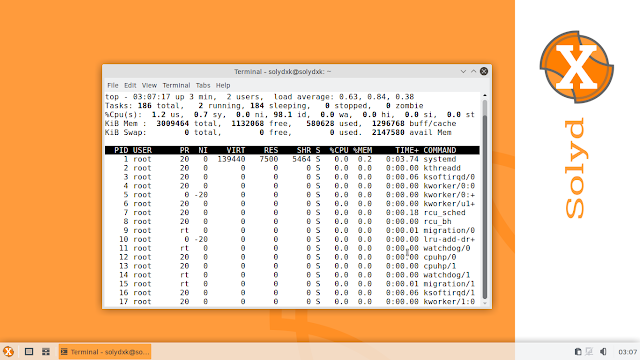Screen dimensions: 640x360
Task: Click the 0:03.74 TIME+ value
Action: [402, 159]
